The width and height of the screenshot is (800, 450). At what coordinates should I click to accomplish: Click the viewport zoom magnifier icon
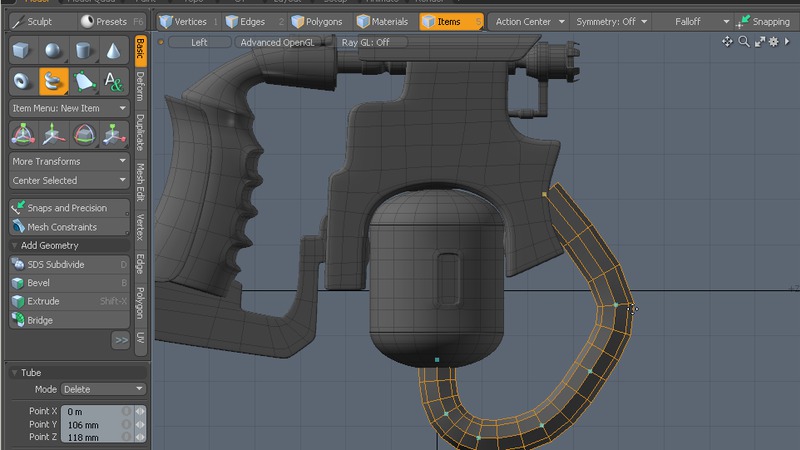tap(744, 42)
